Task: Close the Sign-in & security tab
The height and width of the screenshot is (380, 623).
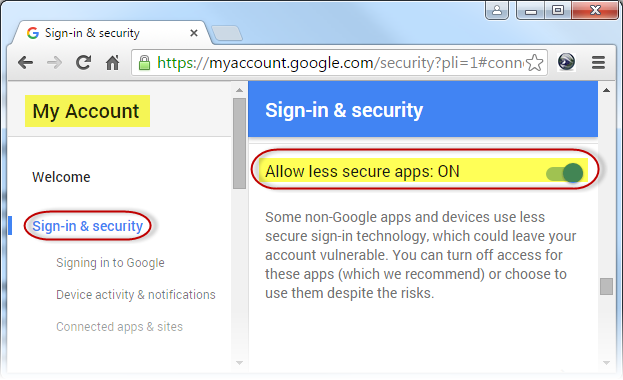Action: coord(194,33)
